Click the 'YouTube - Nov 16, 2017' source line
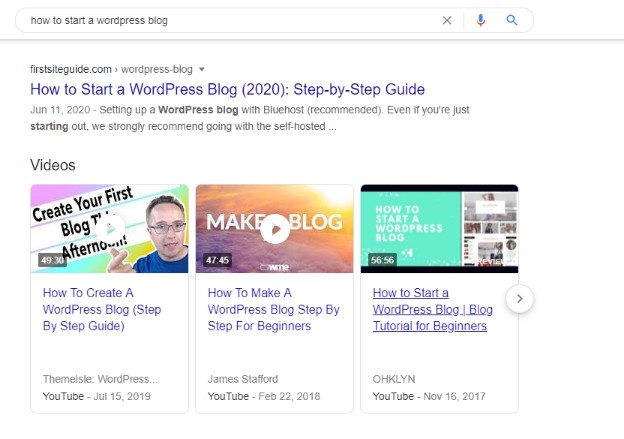This screenshot has height=439, width=624. 429,396
